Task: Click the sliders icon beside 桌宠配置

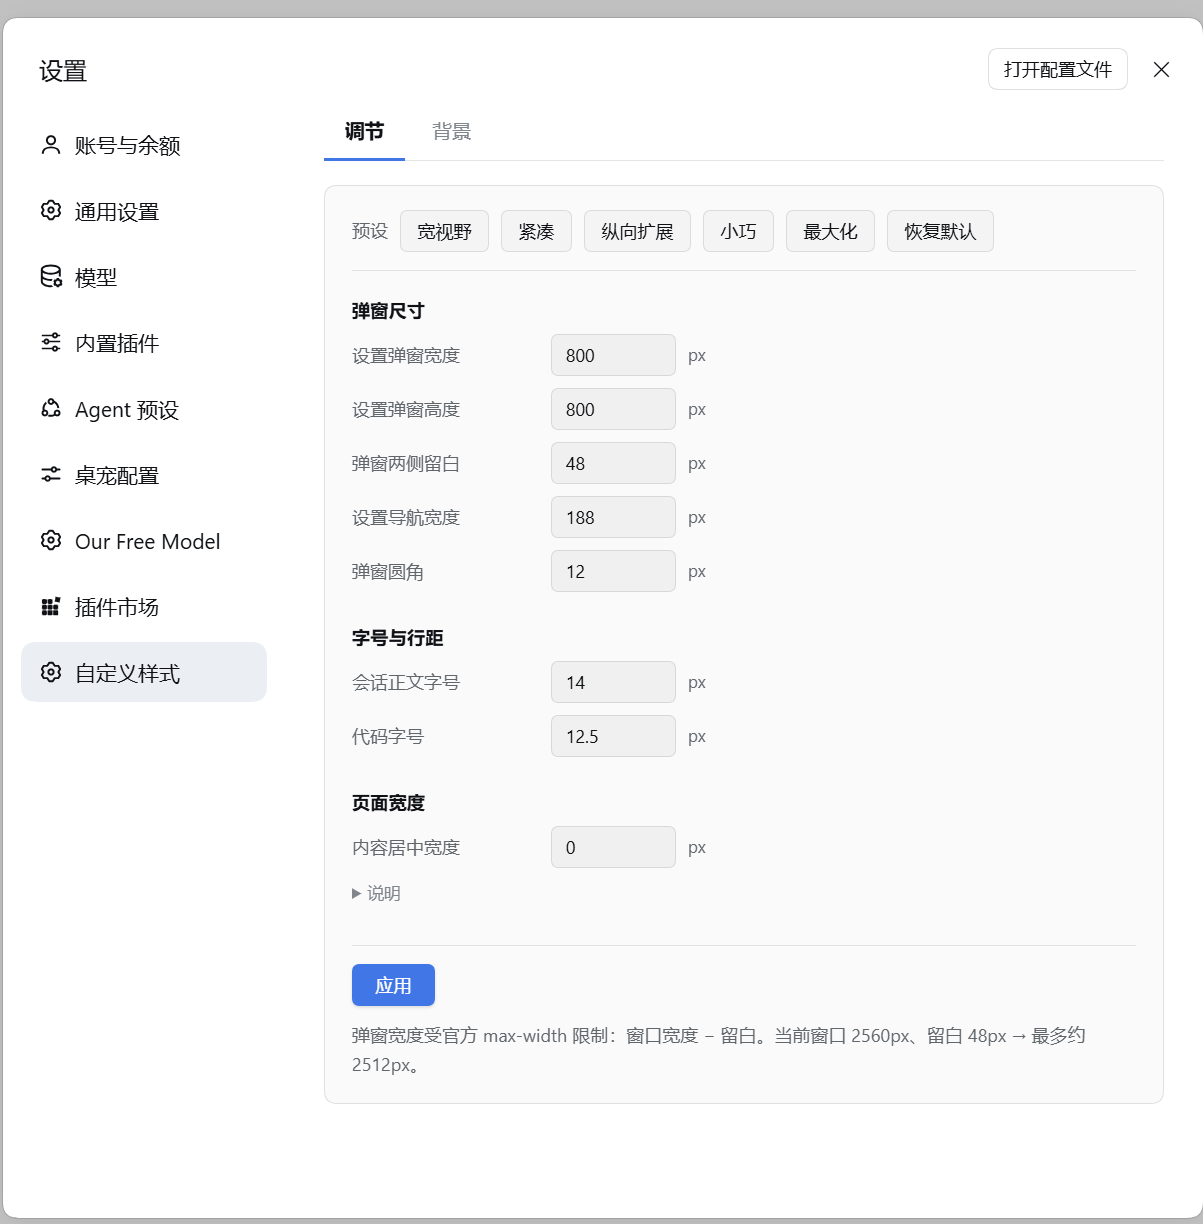Action: pyautogui.click(x=51, y=475)
